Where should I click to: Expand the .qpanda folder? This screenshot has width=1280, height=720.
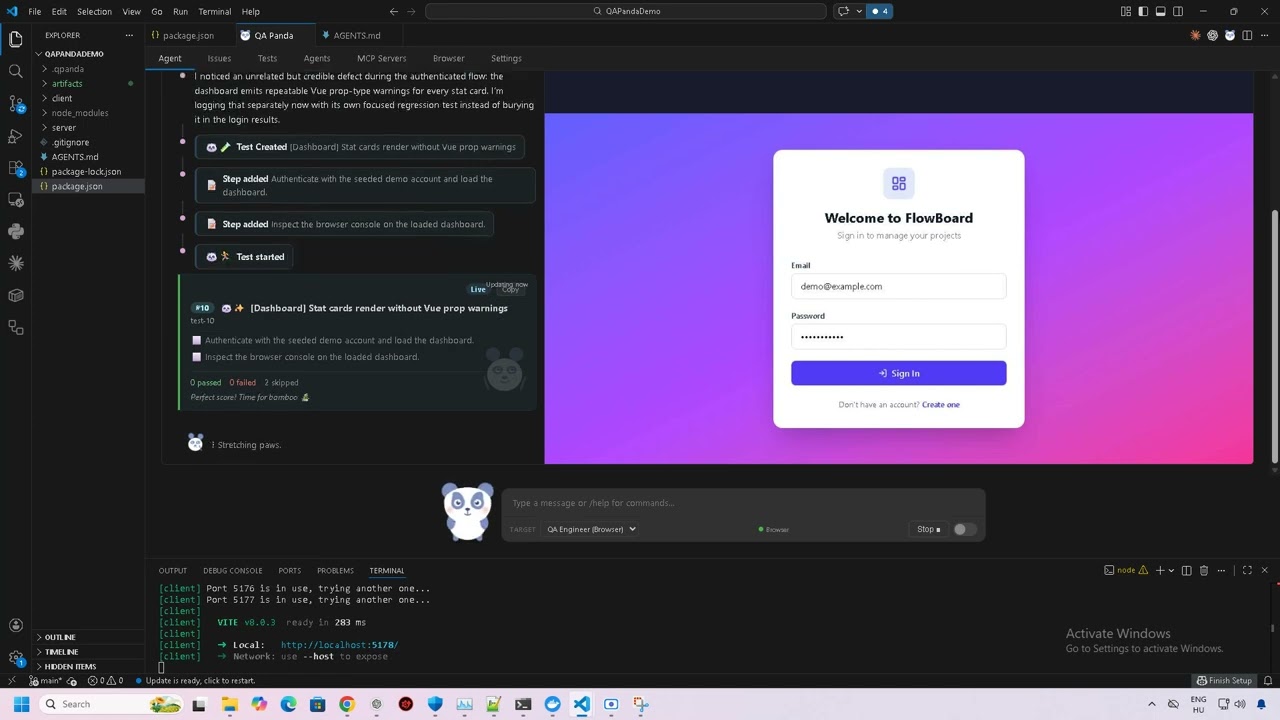point(67,69)
